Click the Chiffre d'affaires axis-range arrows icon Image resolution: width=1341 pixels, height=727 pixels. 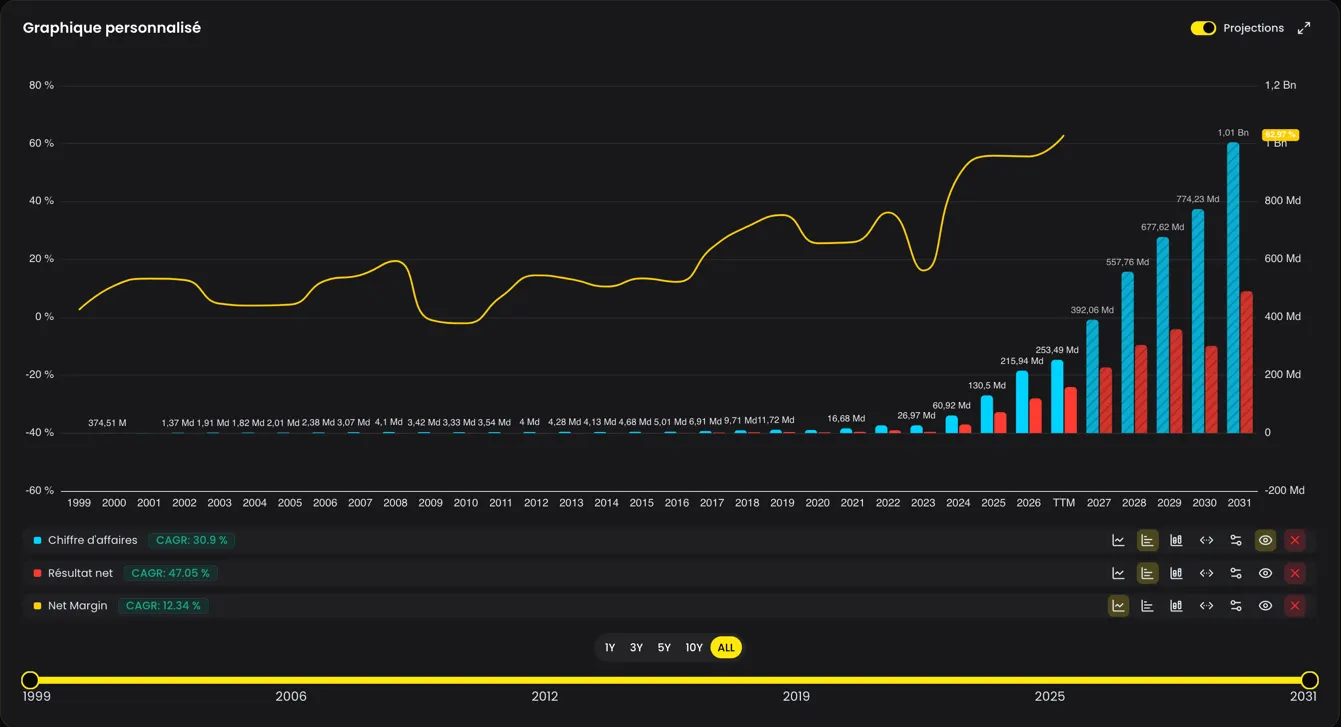1206,540
